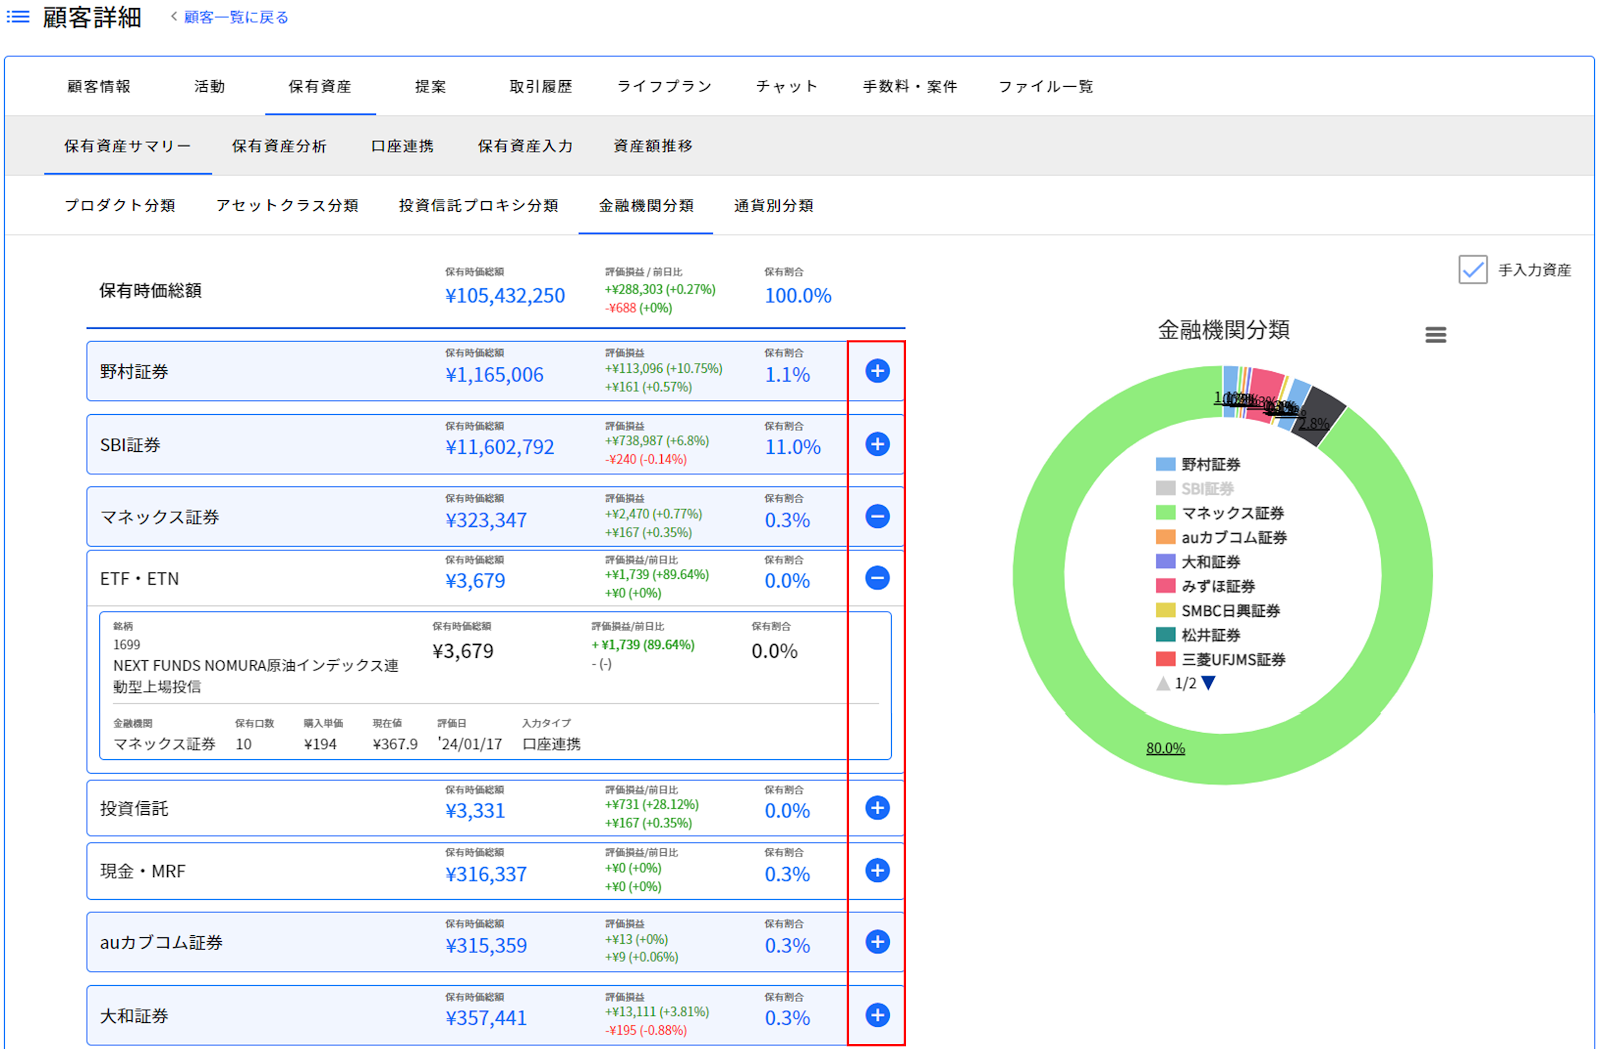The image size is (1600, 1049).
Task: Toggle 野村証券 legend color swatch
Action: tap(1165, 464)
